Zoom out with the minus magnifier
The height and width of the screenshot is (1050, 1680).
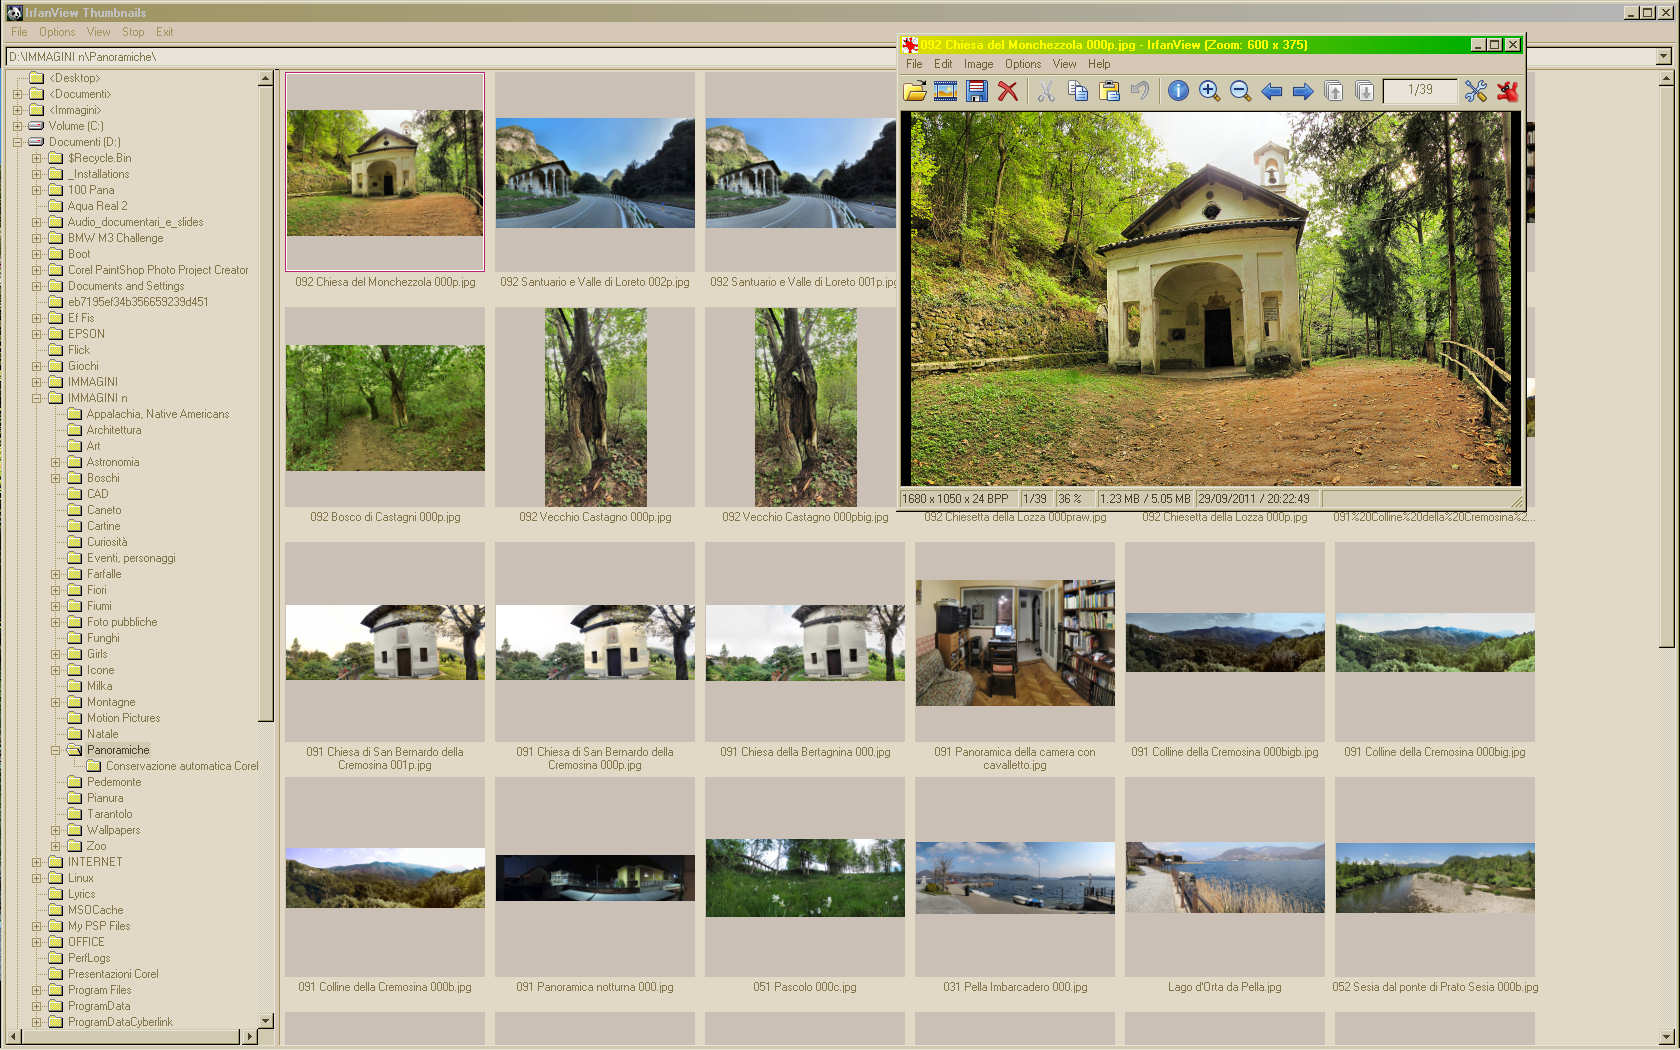[x=1240, y=91]
